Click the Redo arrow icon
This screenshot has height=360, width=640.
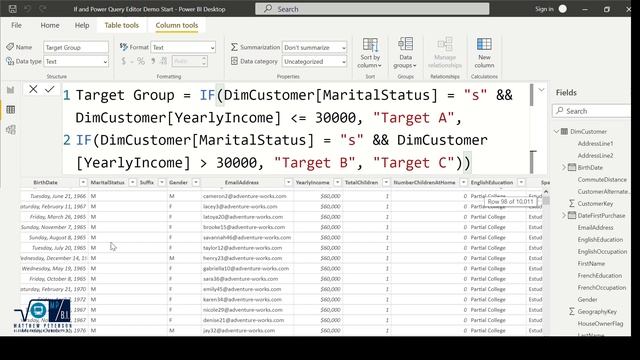point(42,9)
